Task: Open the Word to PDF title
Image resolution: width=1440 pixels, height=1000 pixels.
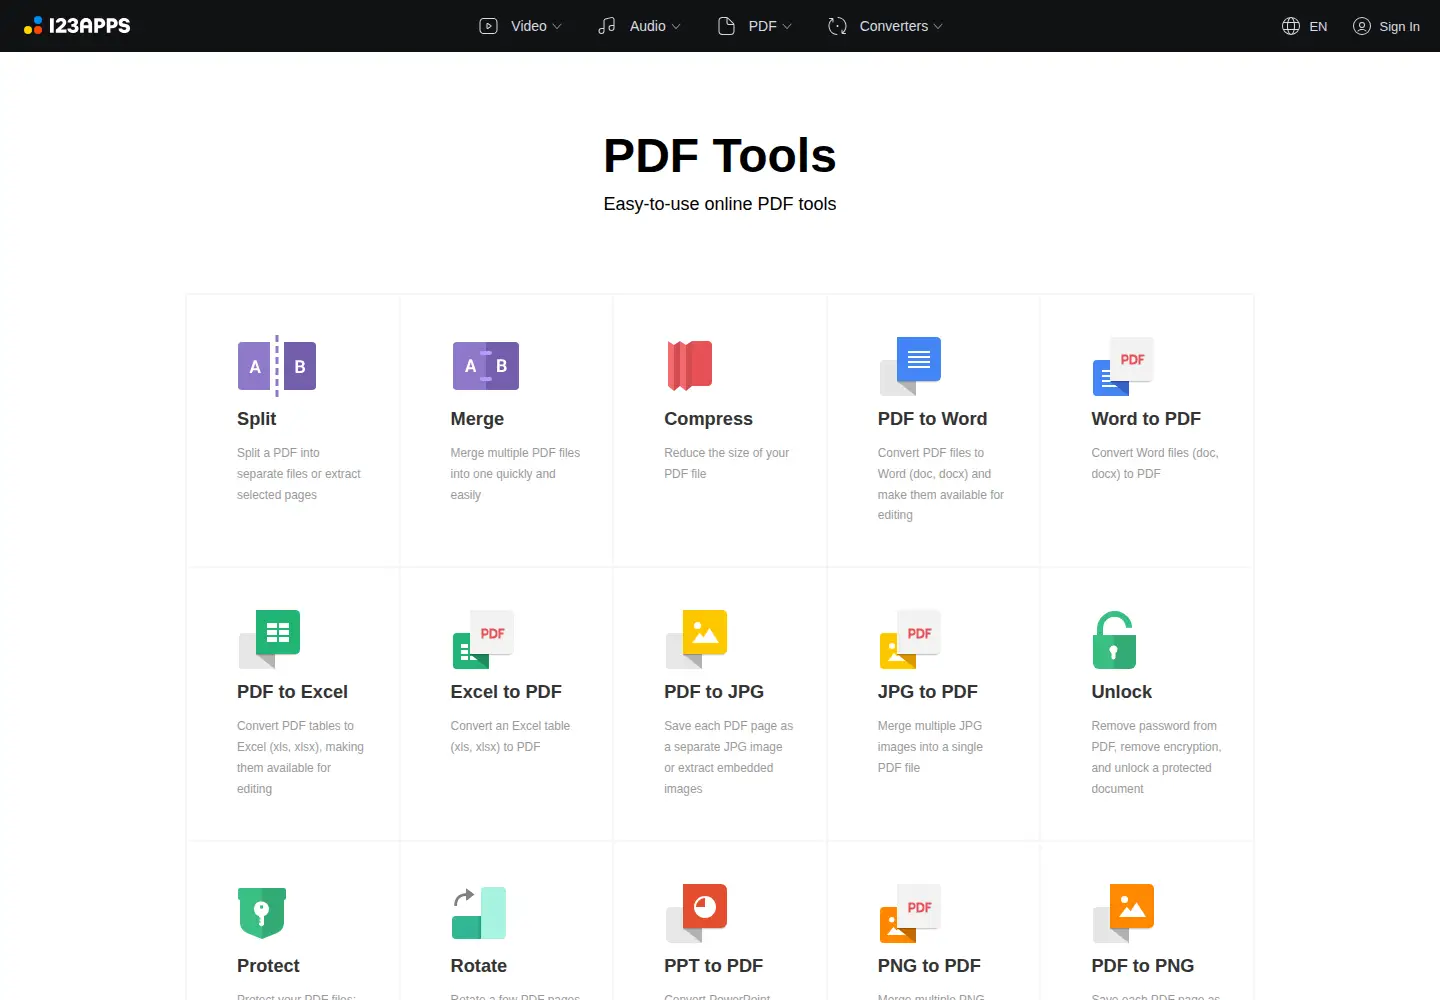Action: (1146, 419)
